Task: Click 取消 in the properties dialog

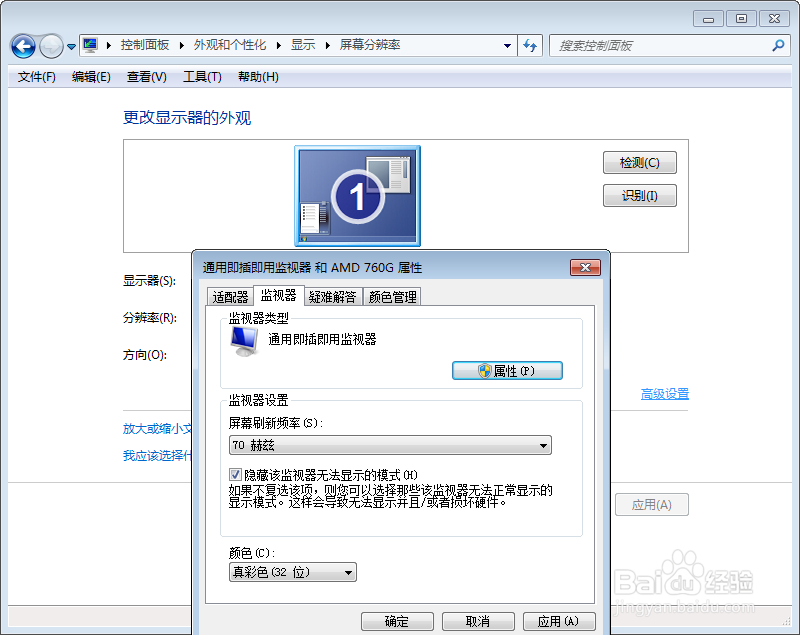Action: (478, 621)
